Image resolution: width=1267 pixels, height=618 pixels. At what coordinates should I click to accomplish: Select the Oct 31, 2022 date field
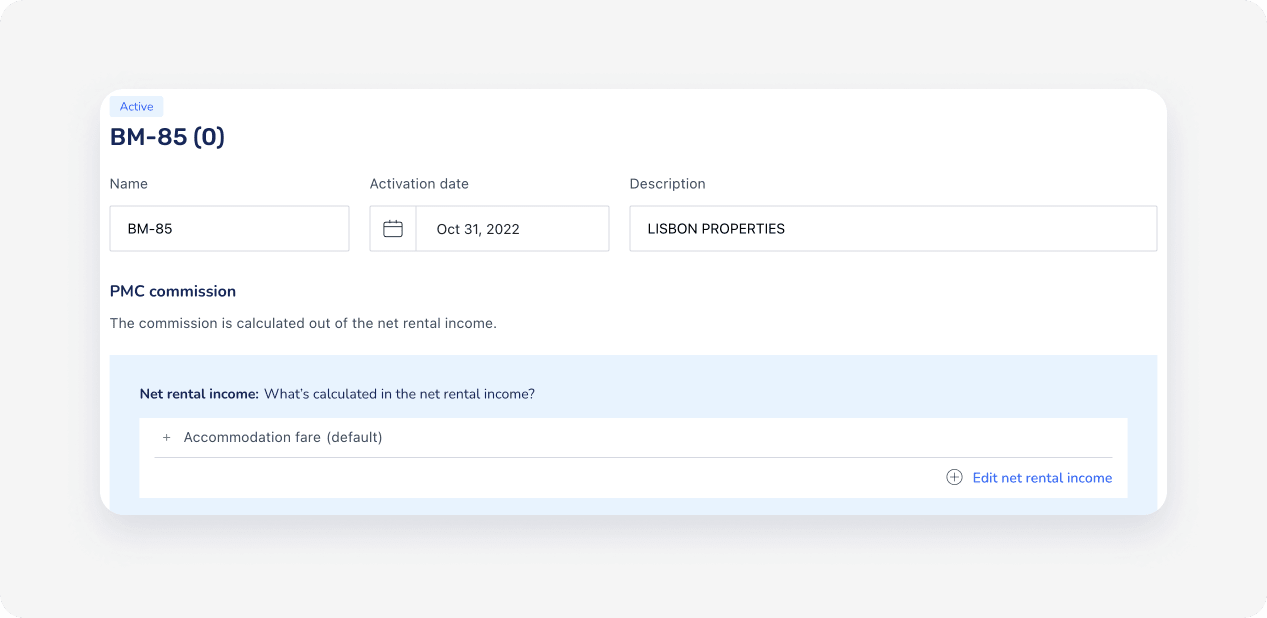511,229
